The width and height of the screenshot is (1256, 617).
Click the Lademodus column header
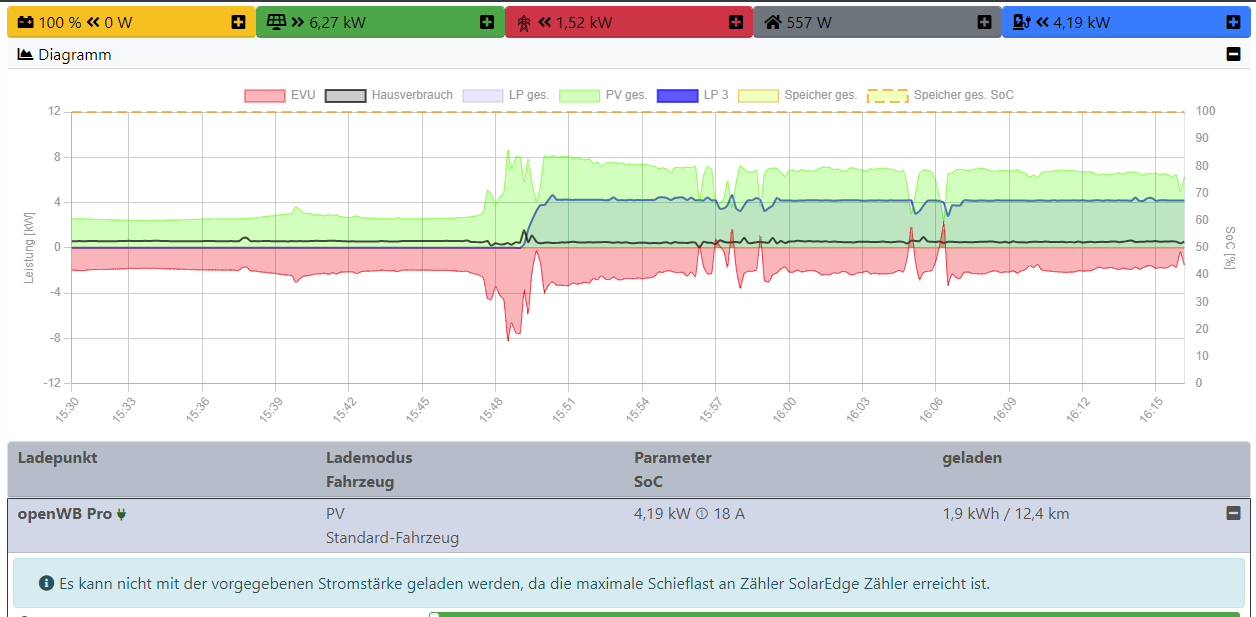(369, 458)
